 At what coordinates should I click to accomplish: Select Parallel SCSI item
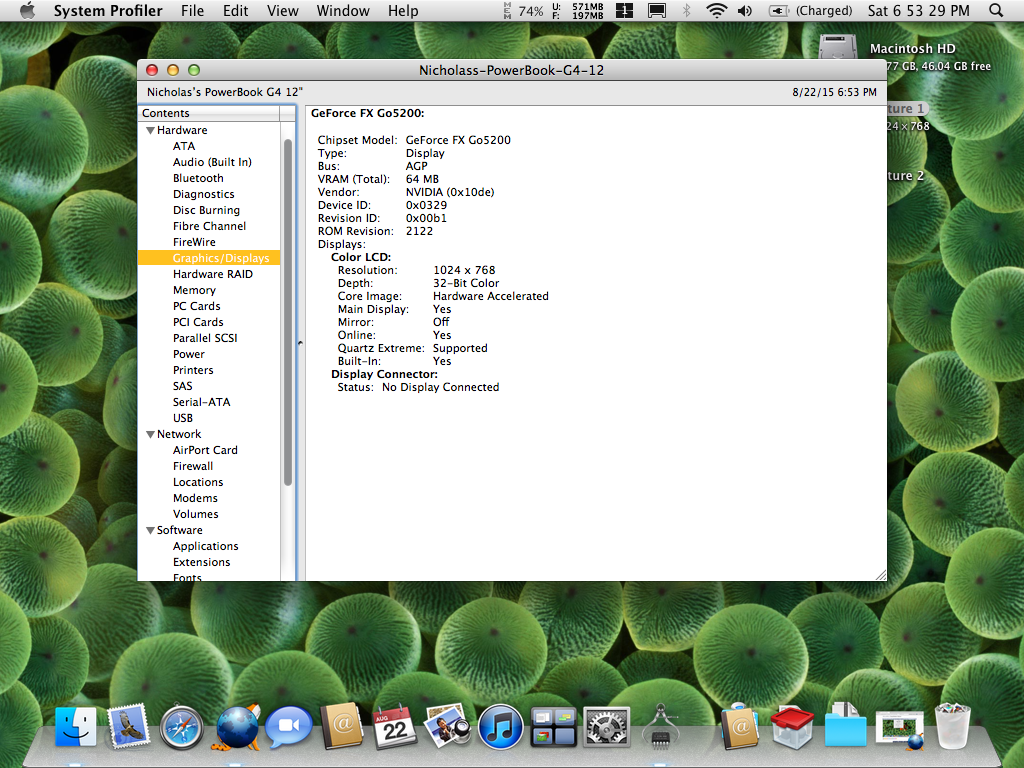click(205, 338)
